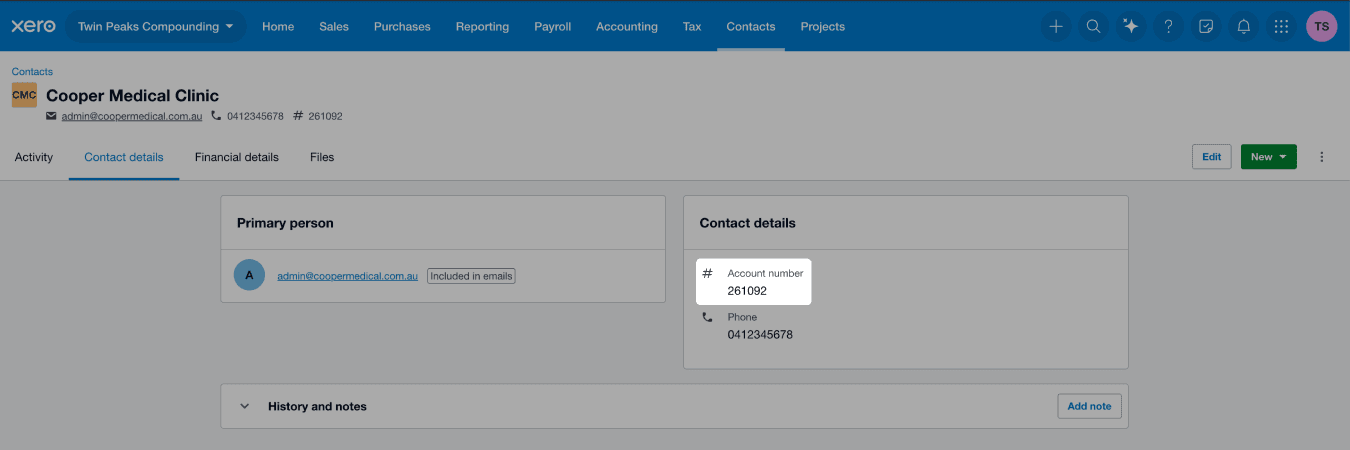Switch to the Financial details tab

(237, 157)
